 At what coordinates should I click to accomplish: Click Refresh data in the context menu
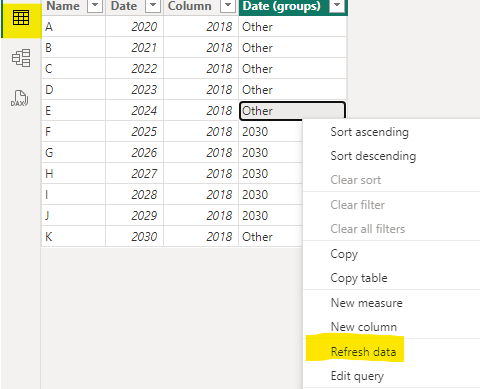point(363,352)
